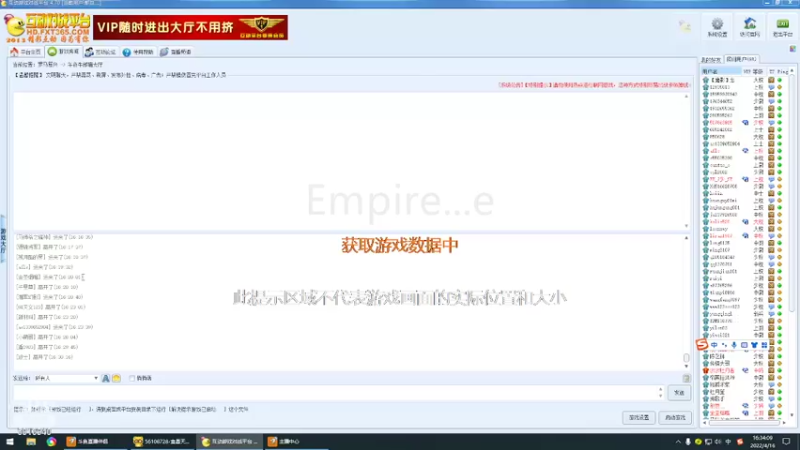Screen dimensions: 800x450
Task: Focus the chat message input field
Action: click(x=334, y=392)
